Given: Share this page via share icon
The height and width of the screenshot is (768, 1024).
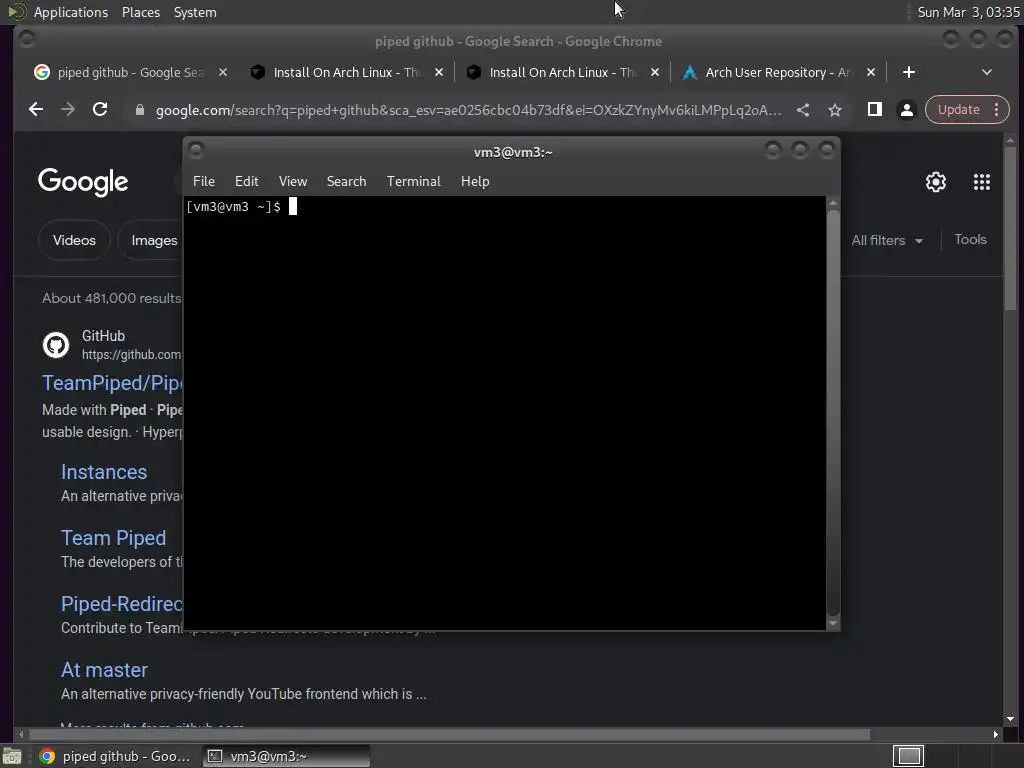Looking at the screenshot, I should pyautogui.click(x=803, y=110).
